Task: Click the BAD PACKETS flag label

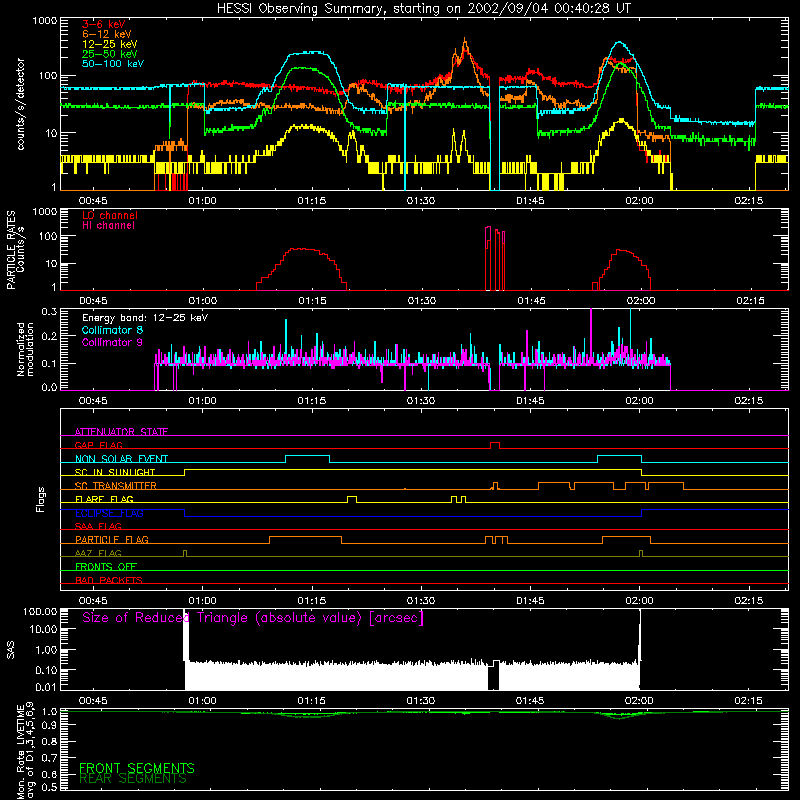Action: click(x=109, y=580)
